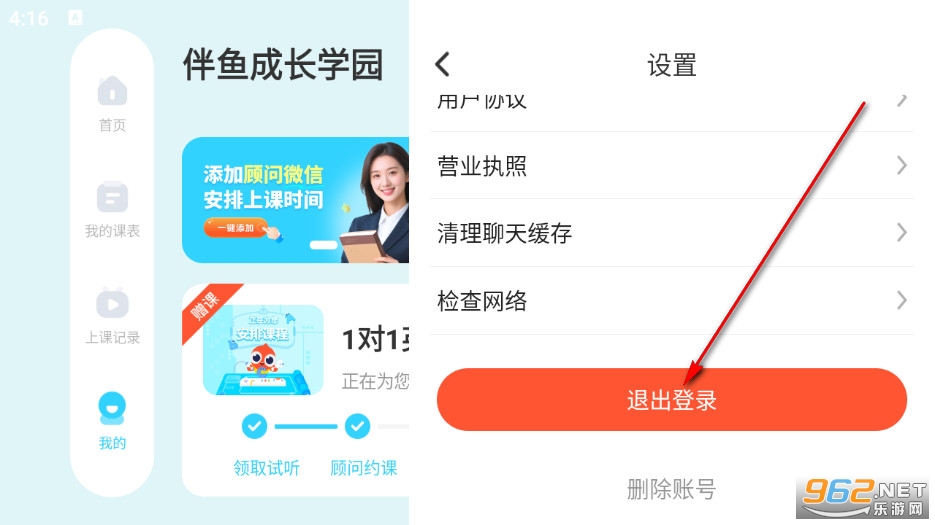Click the 领取试听 blue checkmark step
This screenshot has height=525, width=935.
pyautogui.click(x=255, y=426)
